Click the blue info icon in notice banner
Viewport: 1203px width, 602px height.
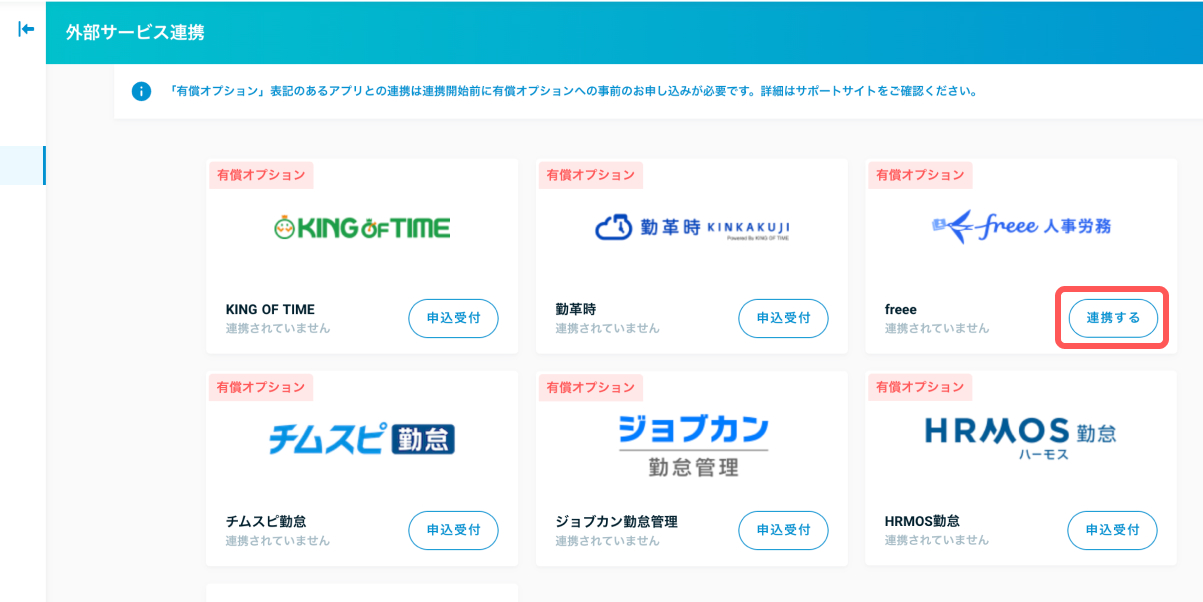[x=141, y=92]
